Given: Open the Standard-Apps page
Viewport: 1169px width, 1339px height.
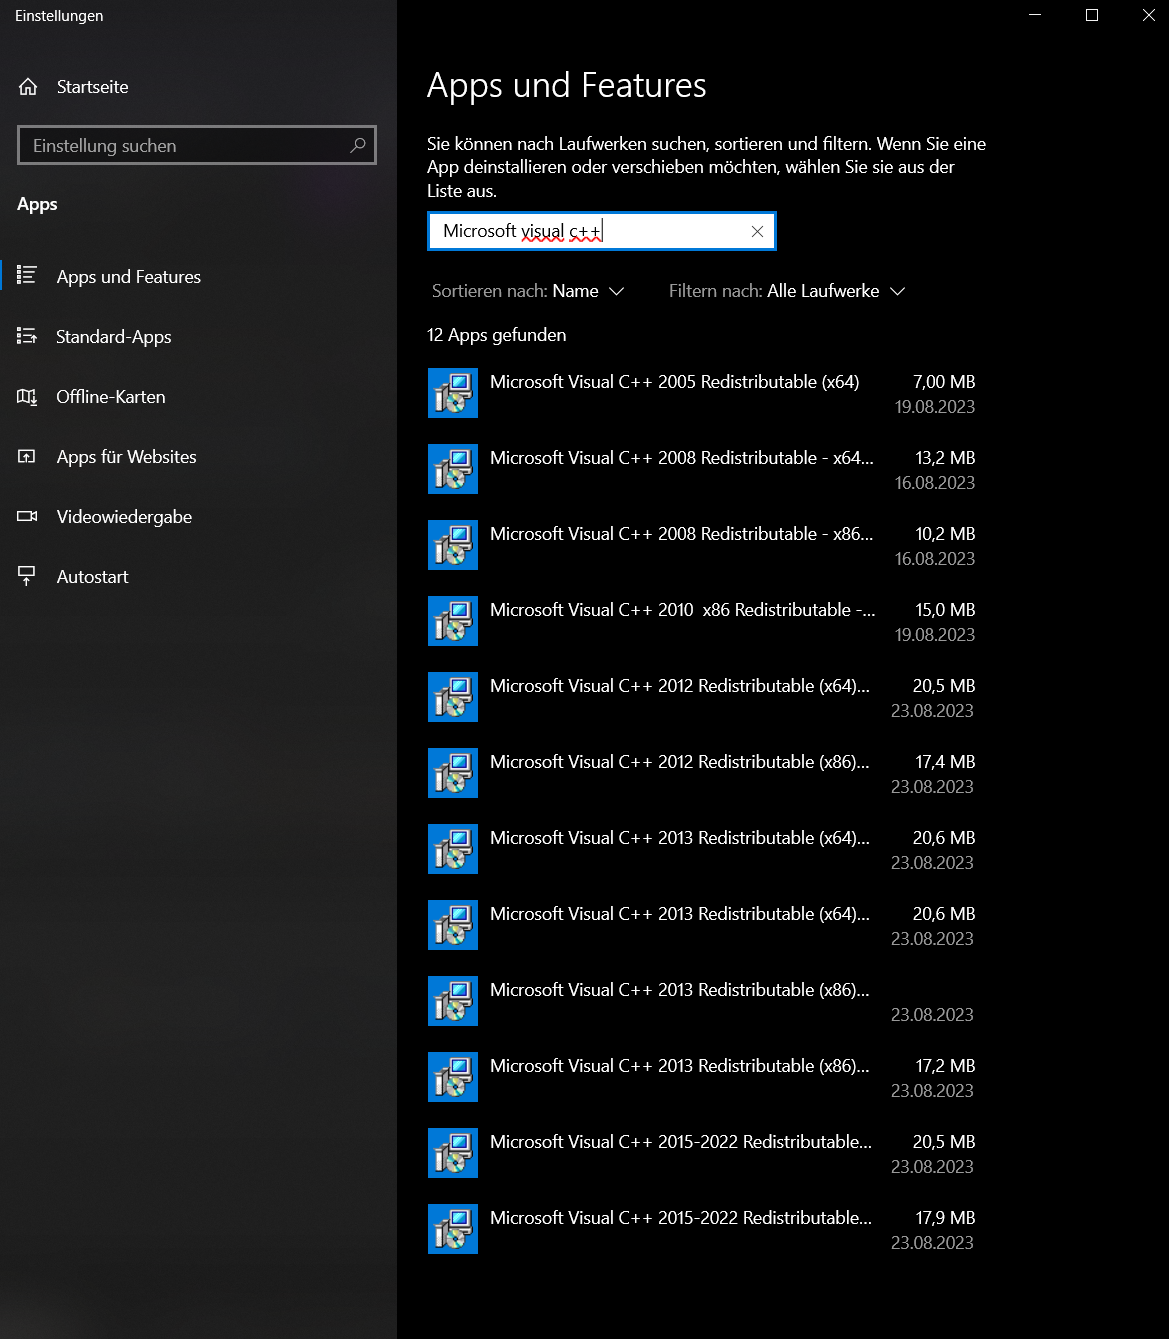Looking at the screenshot, I should [113, 337].
